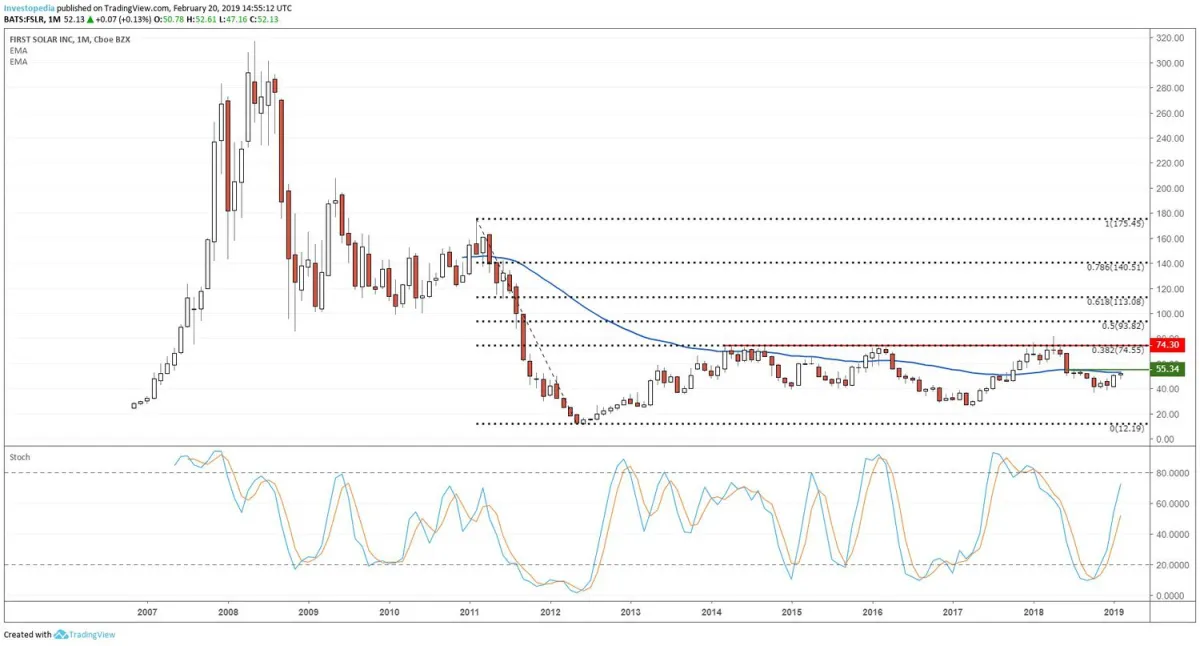The height and width of the screenshot is (646, 1200).
Task: Click the 2017 year label on time axis
Action: point(952,611)
